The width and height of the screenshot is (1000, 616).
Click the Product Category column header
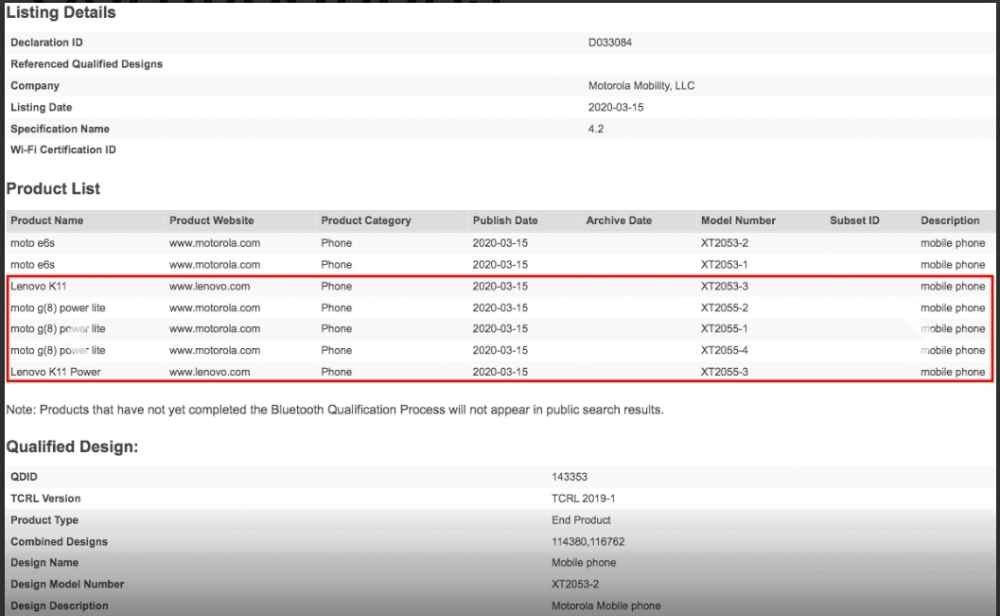point(365,221)
